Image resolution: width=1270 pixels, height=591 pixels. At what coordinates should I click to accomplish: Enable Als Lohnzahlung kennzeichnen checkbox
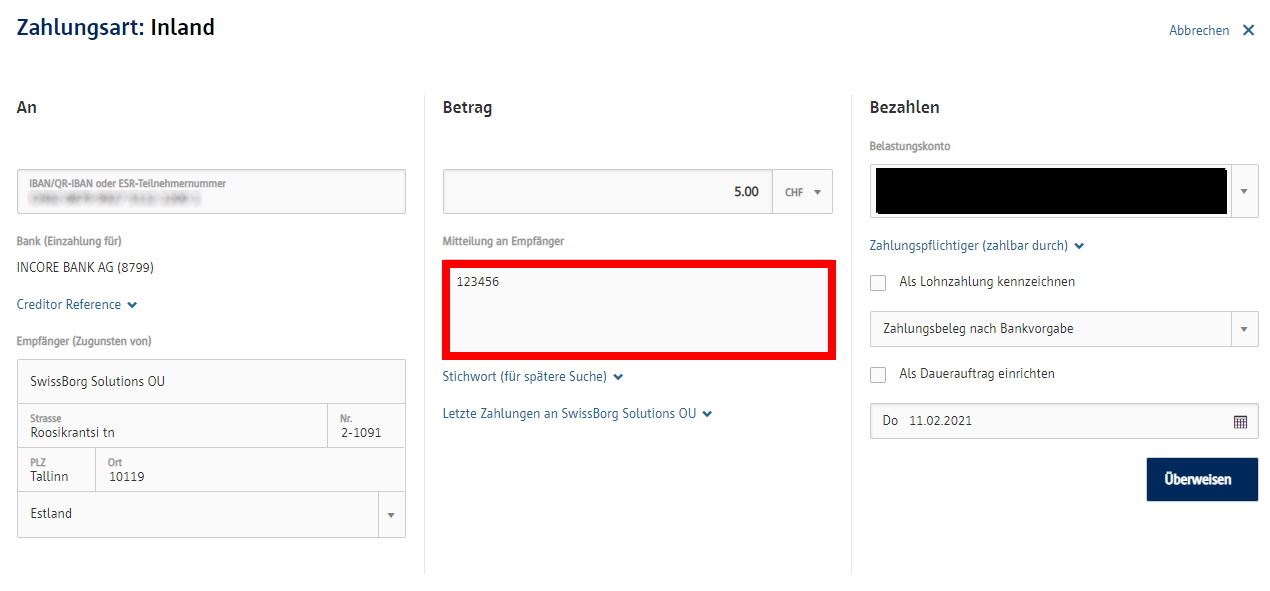pos(878,283)
